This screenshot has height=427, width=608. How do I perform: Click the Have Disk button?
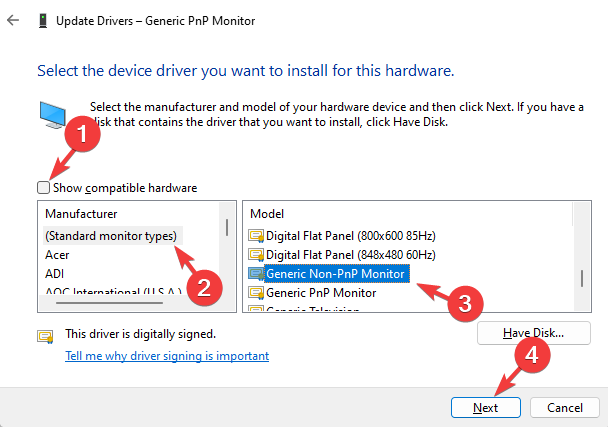(x=534, y=333)
